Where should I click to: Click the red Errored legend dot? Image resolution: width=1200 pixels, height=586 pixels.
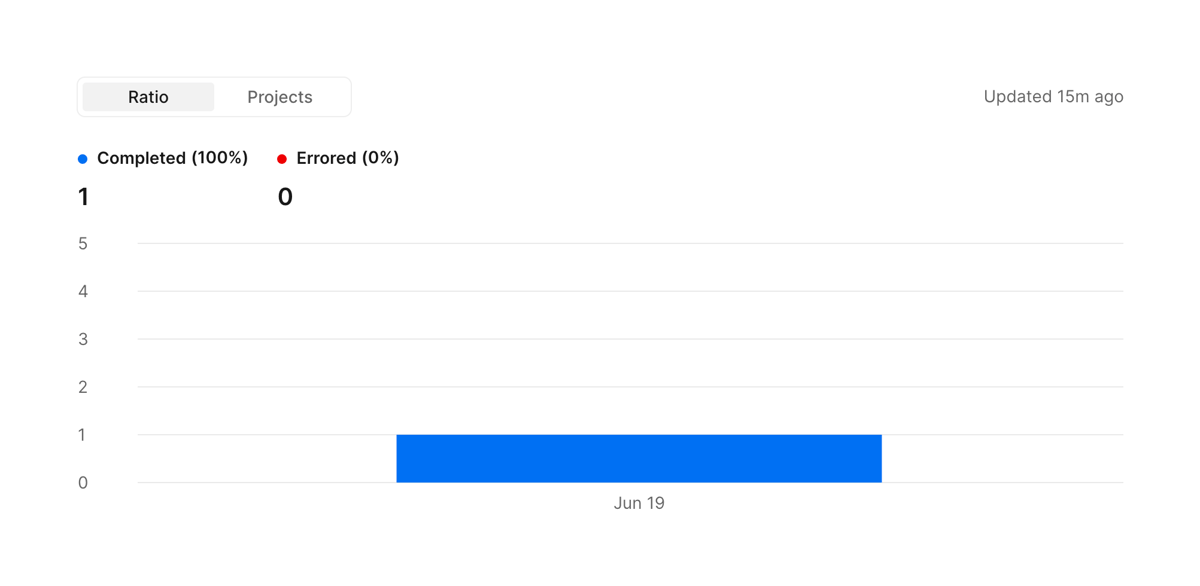(x=282, y=159)
